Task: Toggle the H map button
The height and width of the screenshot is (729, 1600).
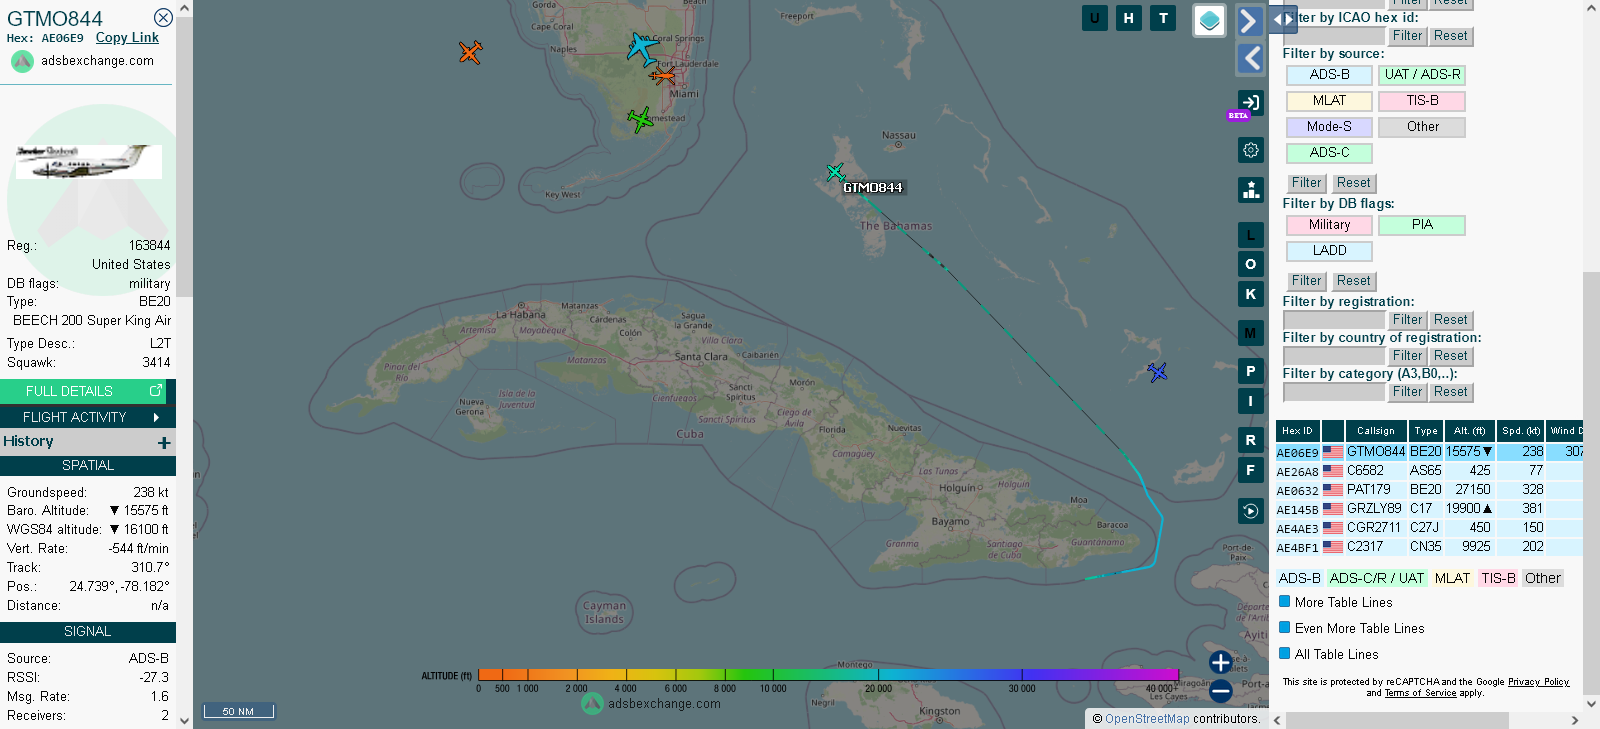Action: [1129, 18]
